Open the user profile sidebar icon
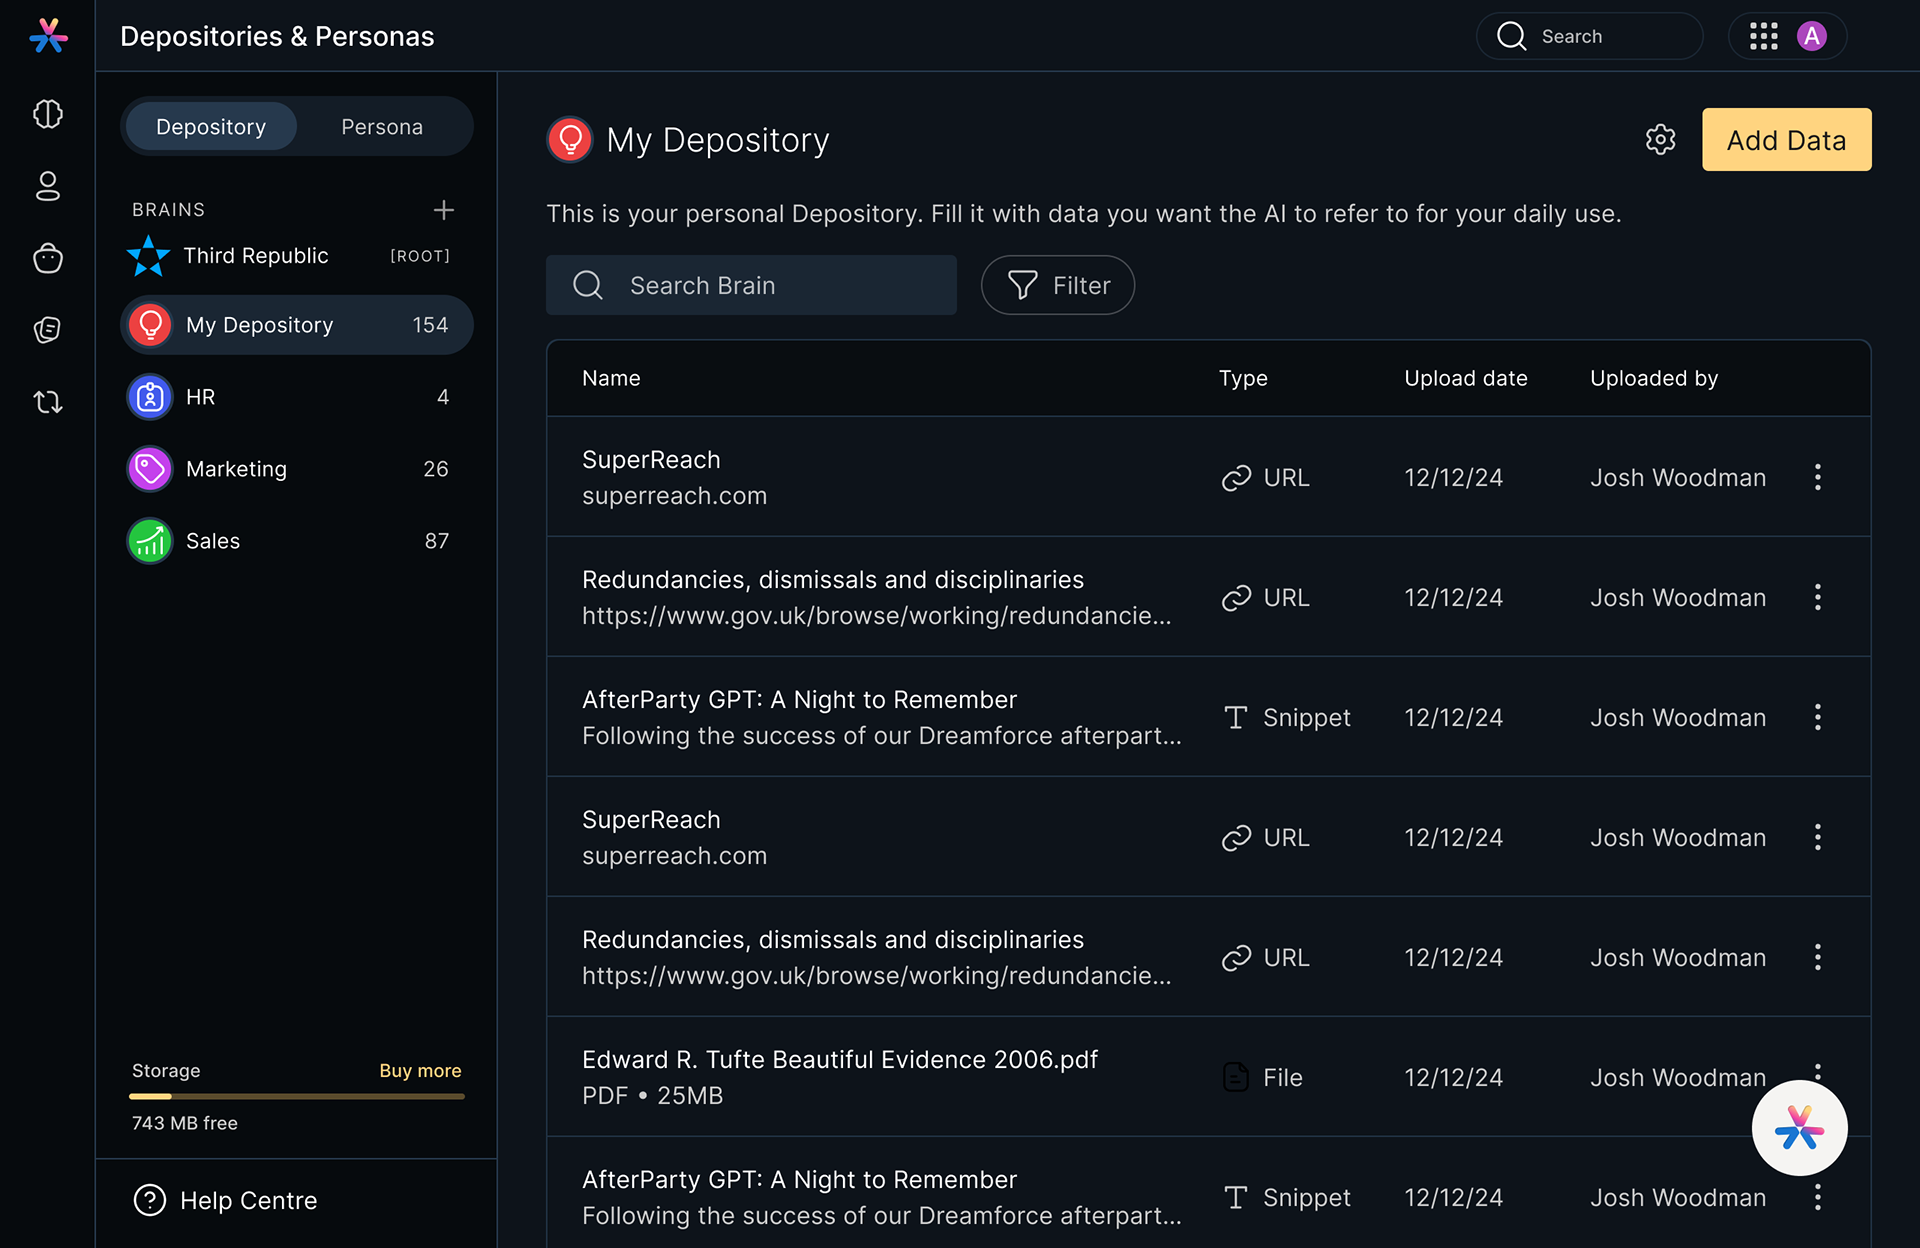This screenshot has width=1920, height=1248. click(48, 186)
